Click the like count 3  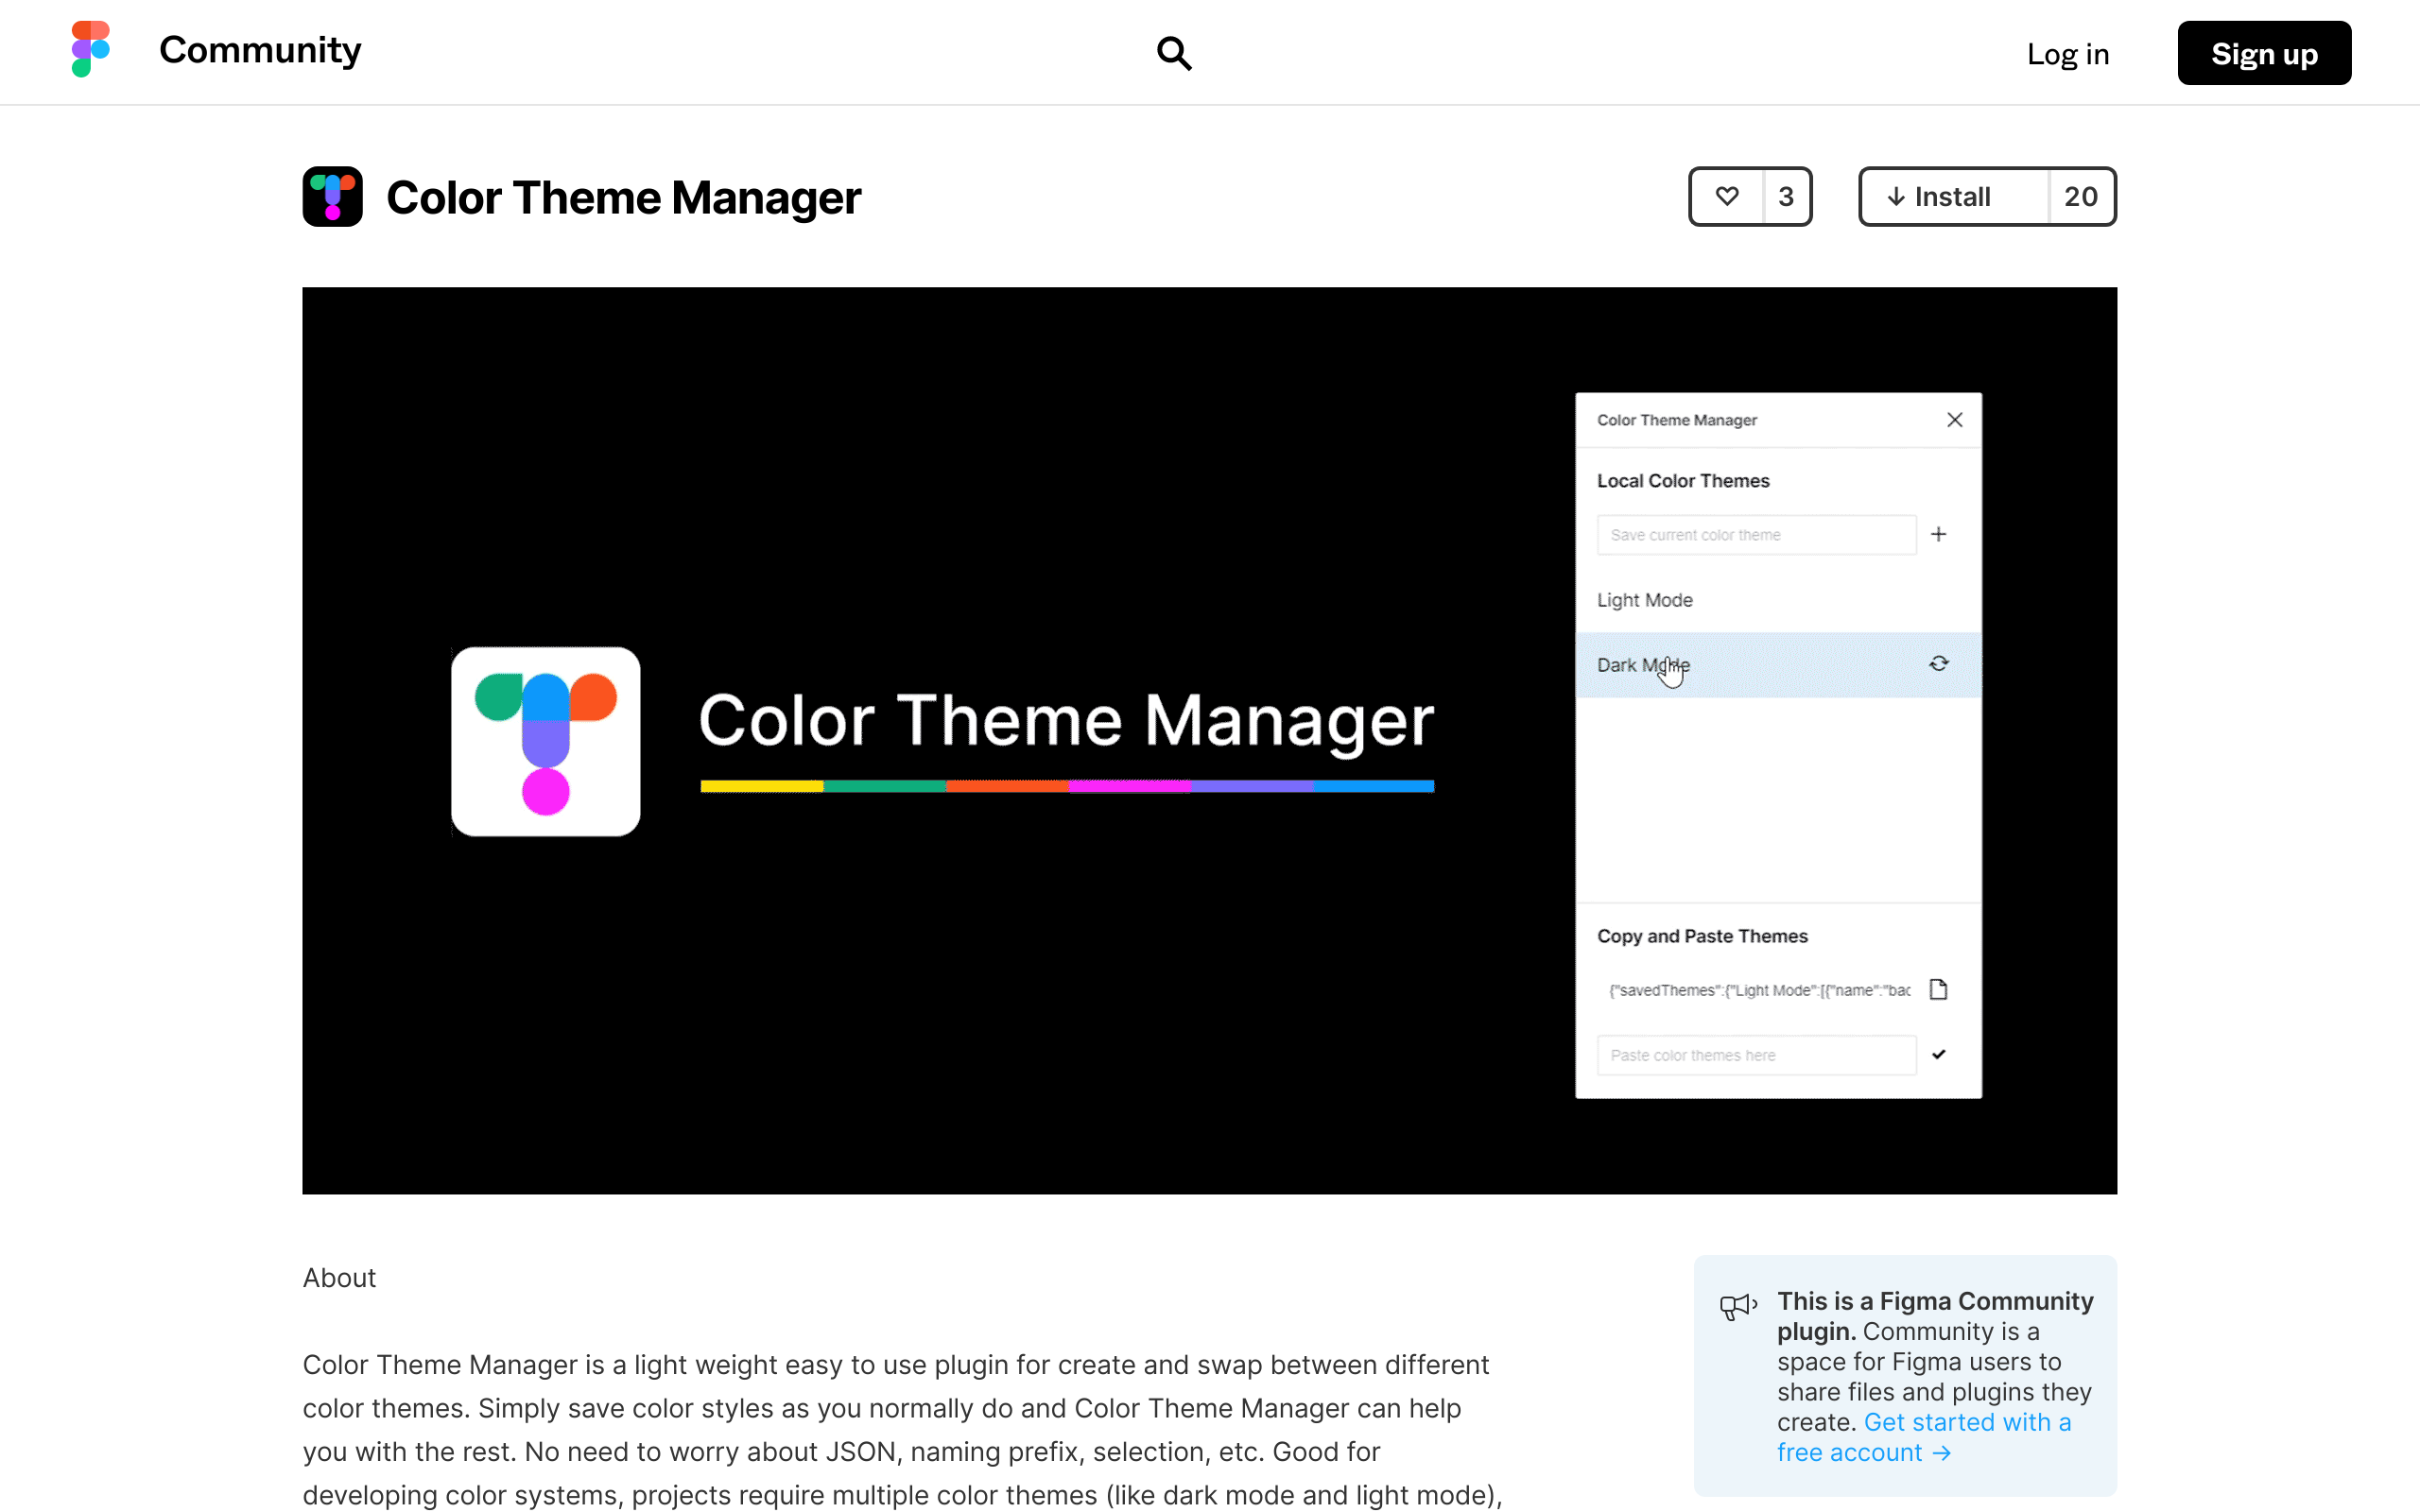(1786, 197)
